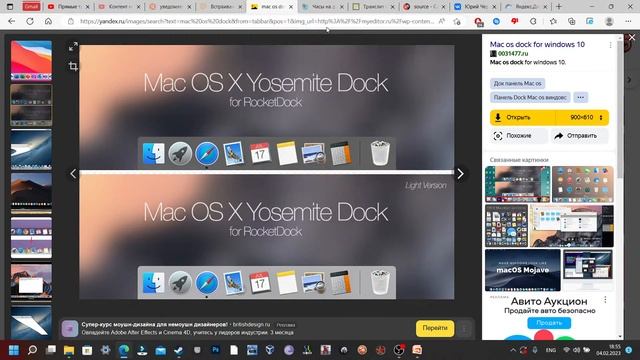Show the previous image with left arrow
The image size is (640, 360).
click(73, 174)
